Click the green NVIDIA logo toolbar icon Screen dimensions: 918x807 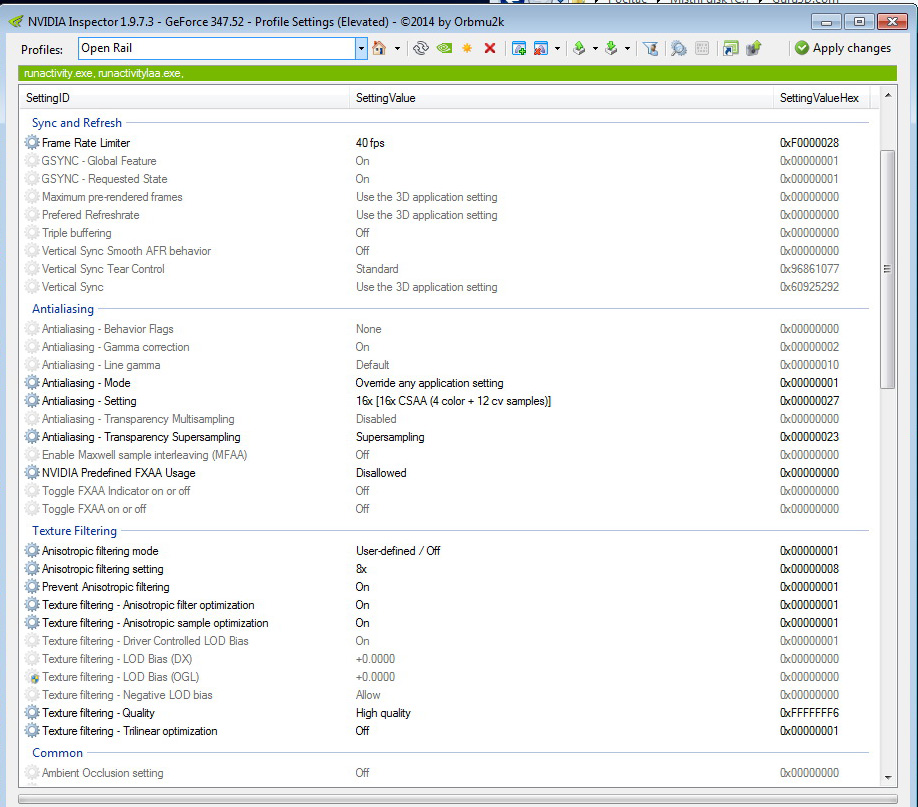point(444,48)
